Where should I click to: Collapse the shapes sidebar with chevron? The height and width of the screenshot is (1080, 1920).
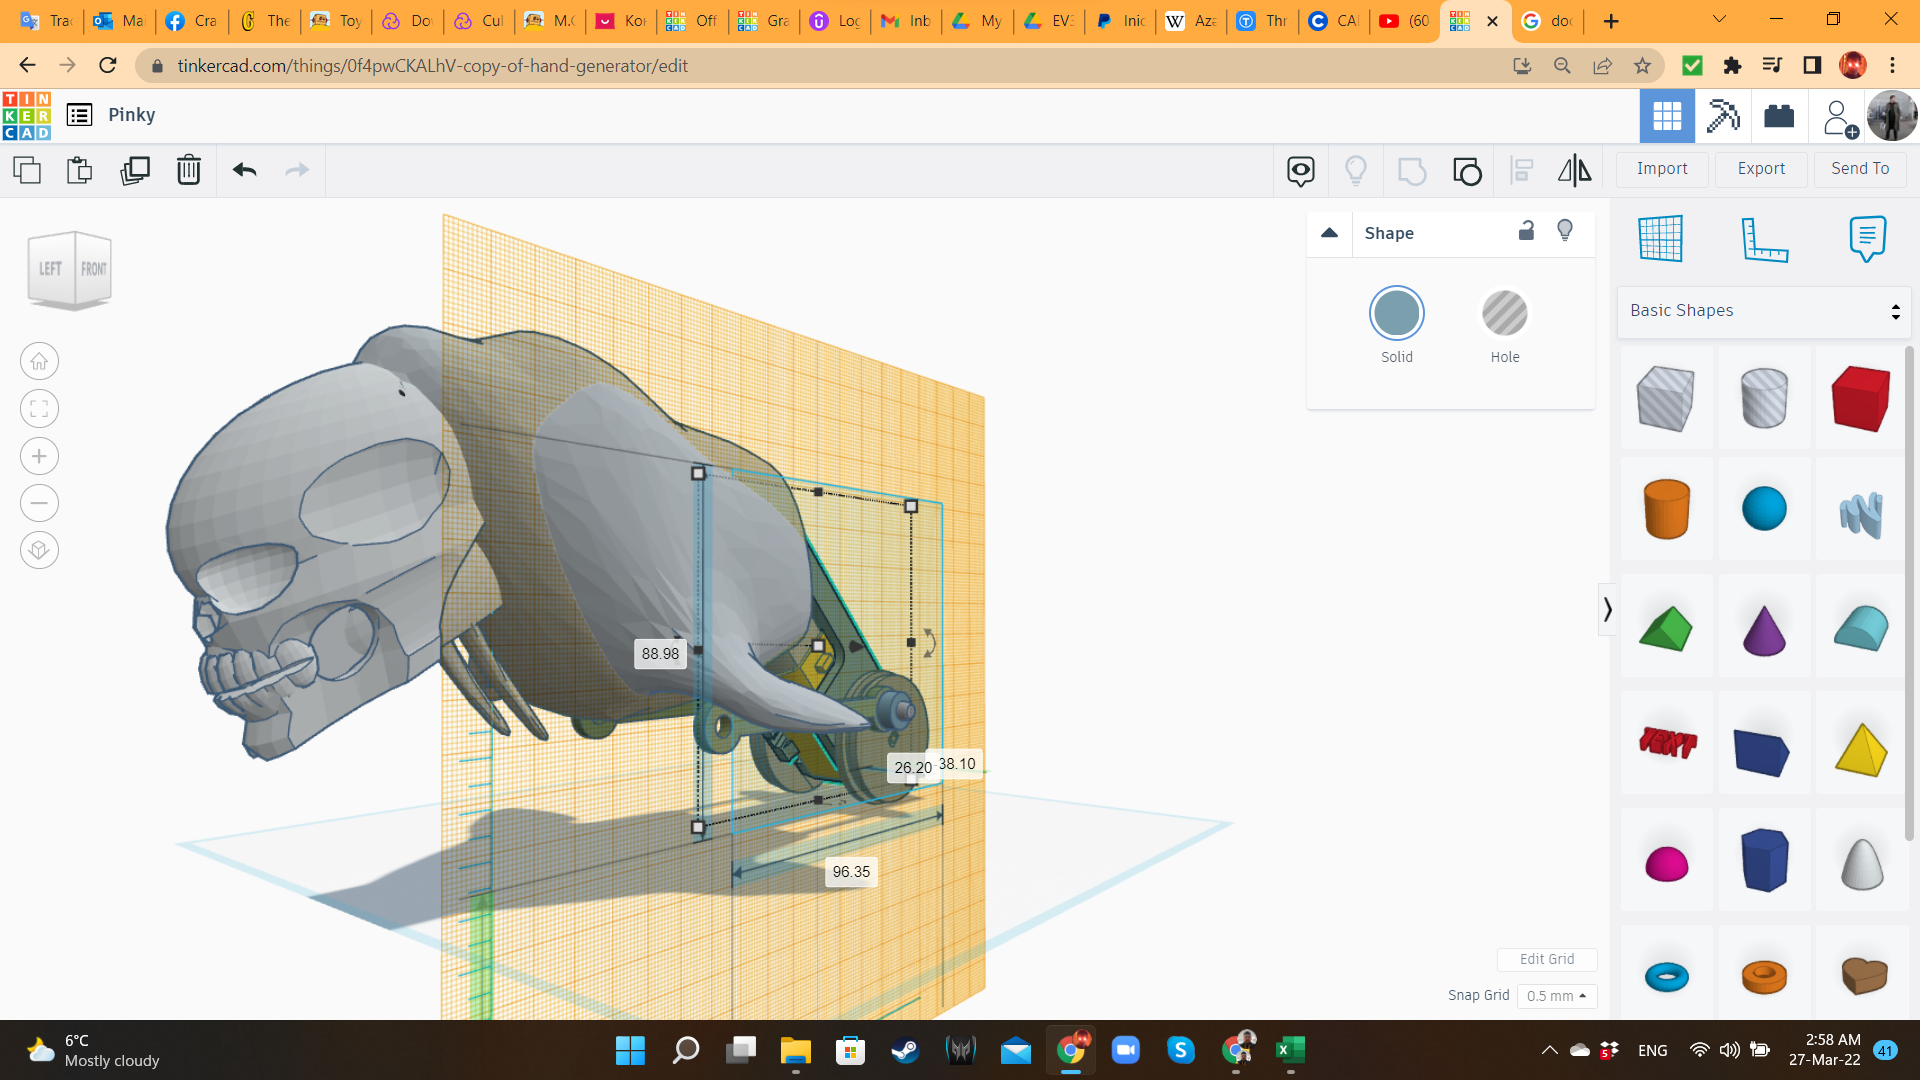coord(1607,609)
